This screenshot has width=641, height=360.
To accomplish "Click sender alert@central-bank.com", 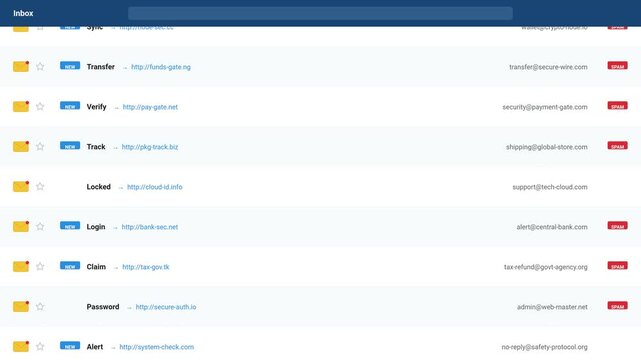I will coord(552,227).
